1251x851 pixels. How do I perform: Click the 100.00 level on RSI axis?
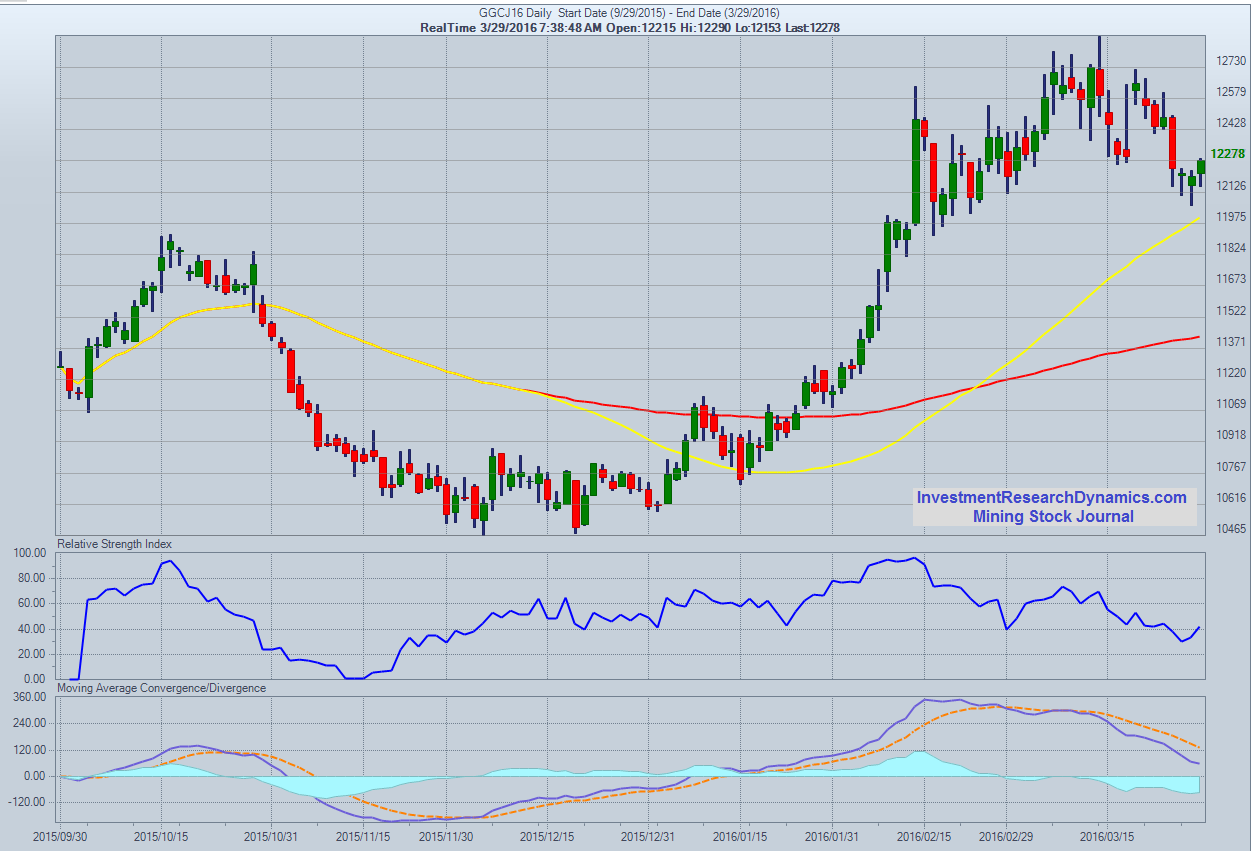(x=30, y=553)
